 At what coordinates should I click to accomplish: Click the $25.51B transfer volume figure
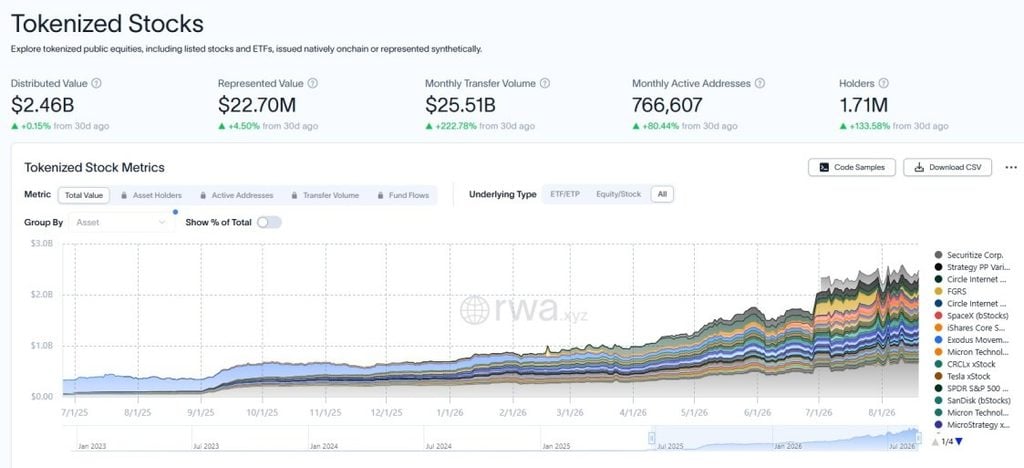pos(460,104)
